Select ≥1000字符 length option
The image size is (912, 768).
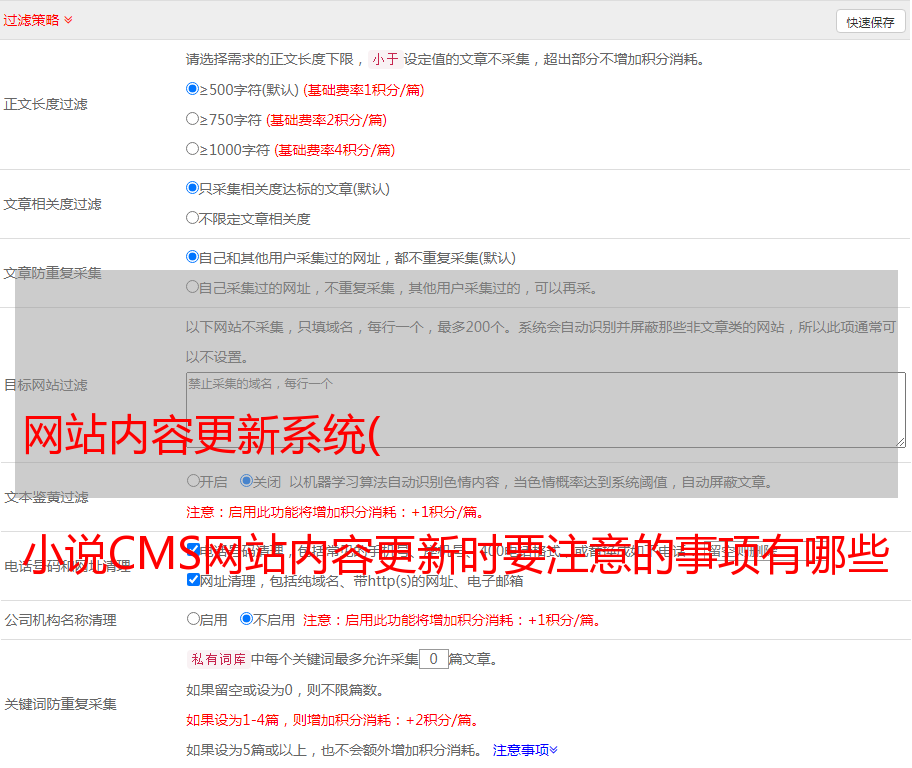tap(193, 148)
